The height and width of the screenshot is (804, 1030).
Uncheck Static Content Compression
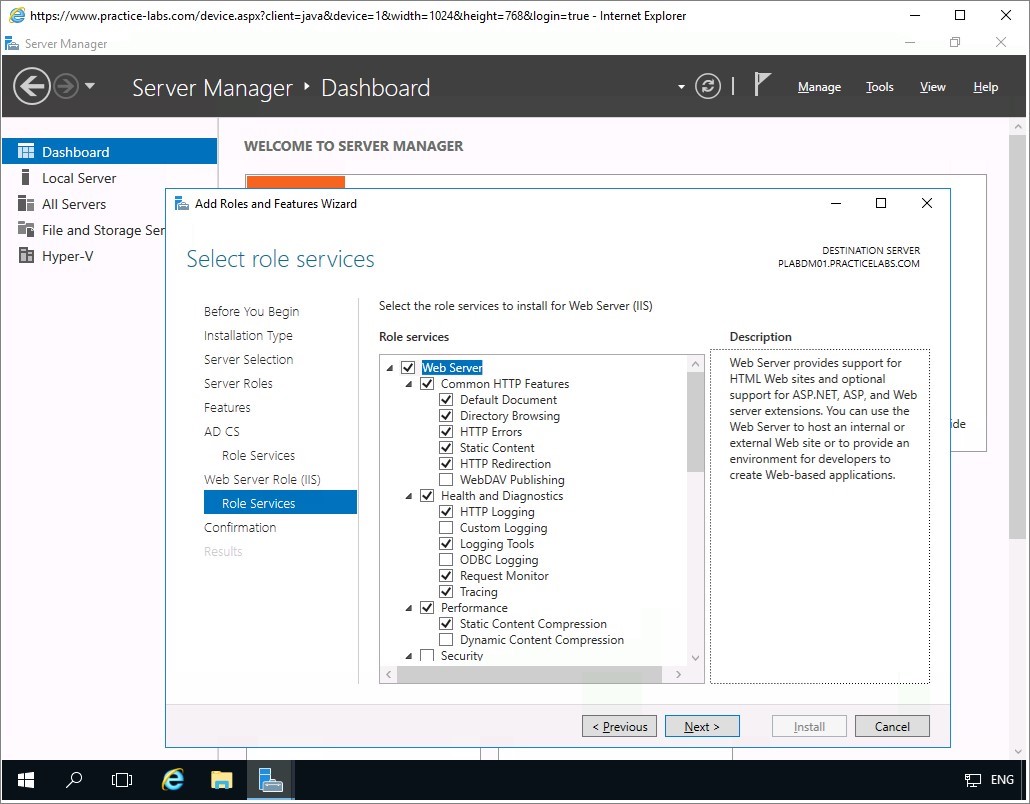coord(446,623)
